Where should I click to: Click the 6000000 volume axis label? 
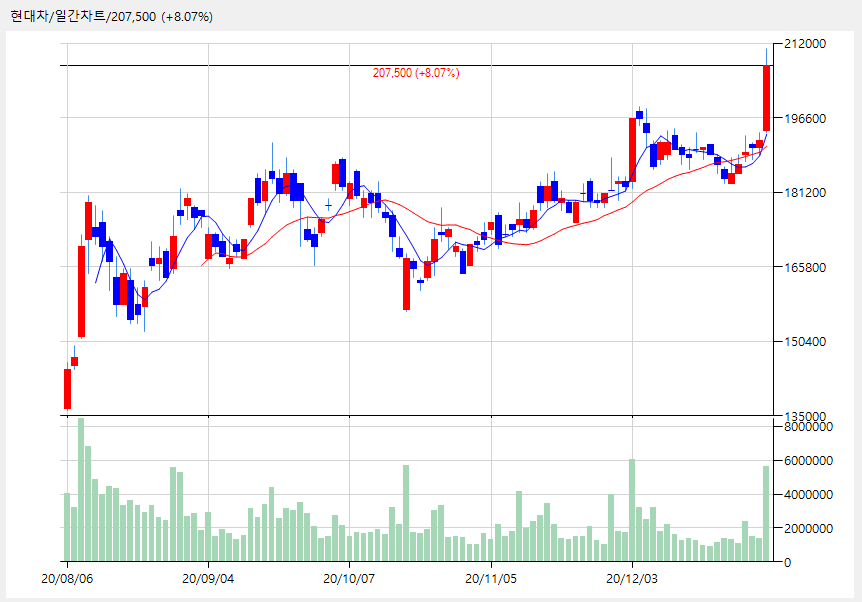coord(808,461)
